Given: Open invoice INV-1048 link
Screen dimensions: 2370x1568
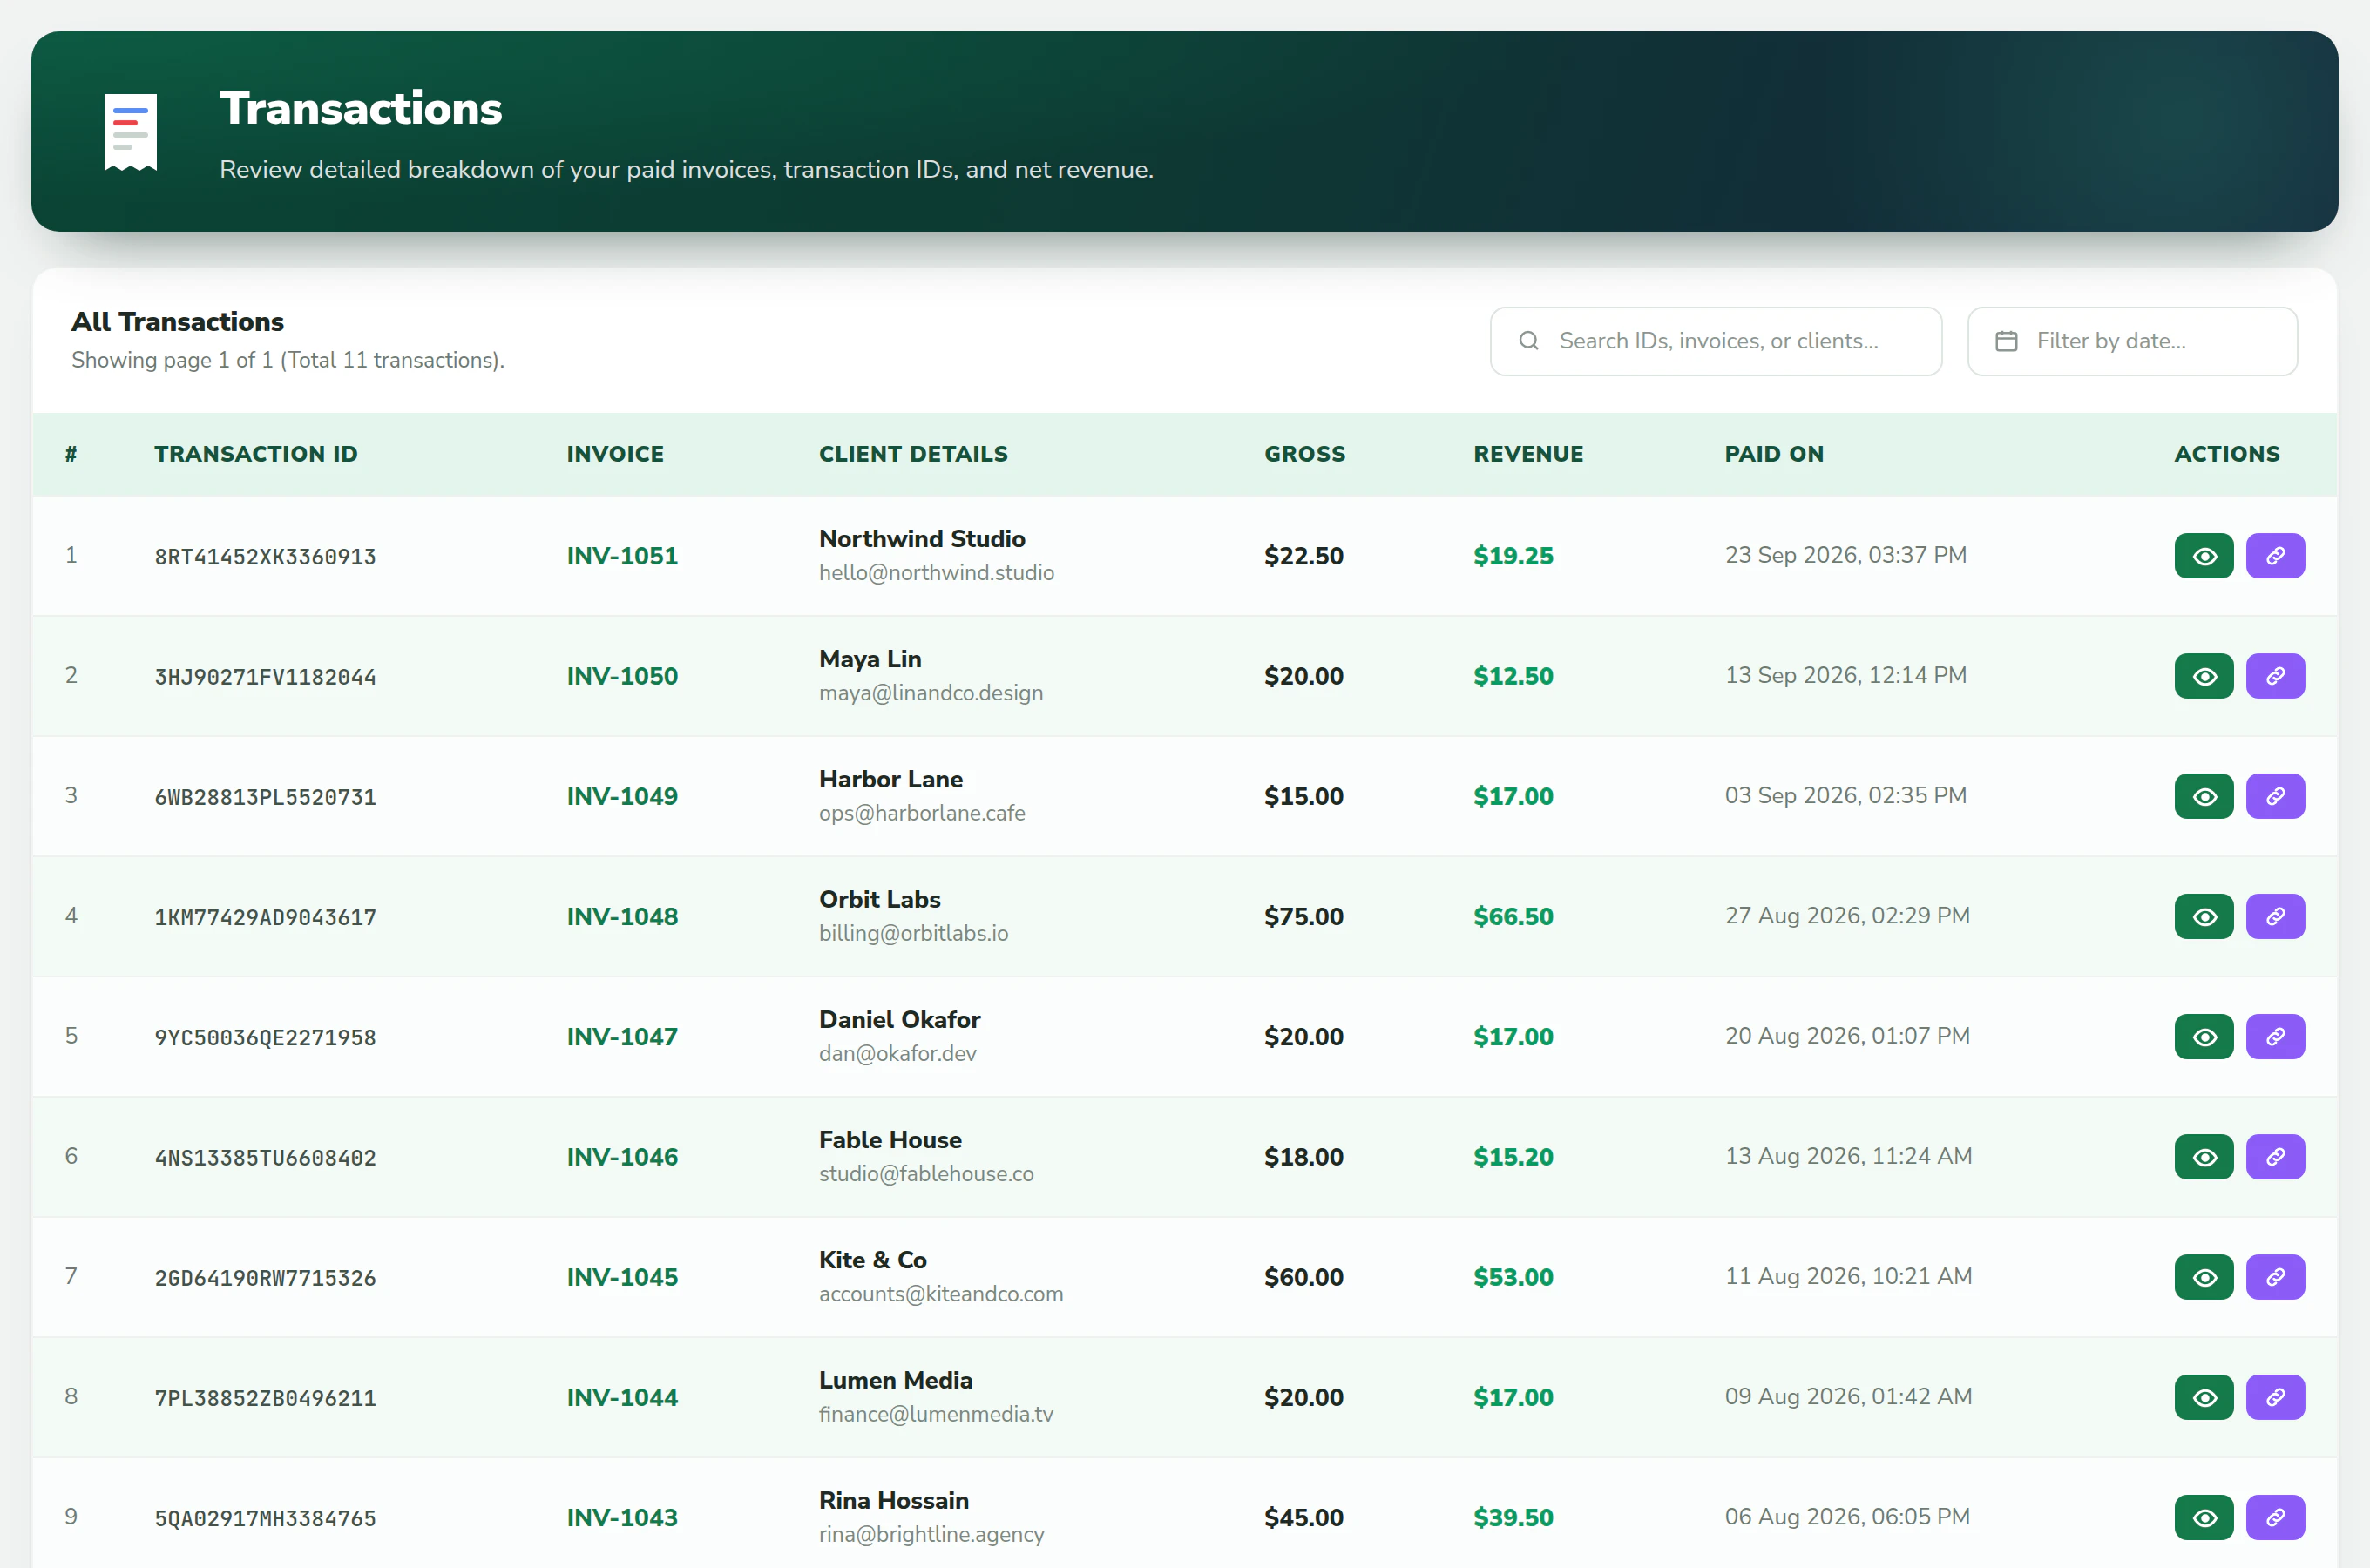Looking at the screenshot, I should pyautogui.click(x=622, y=916).
